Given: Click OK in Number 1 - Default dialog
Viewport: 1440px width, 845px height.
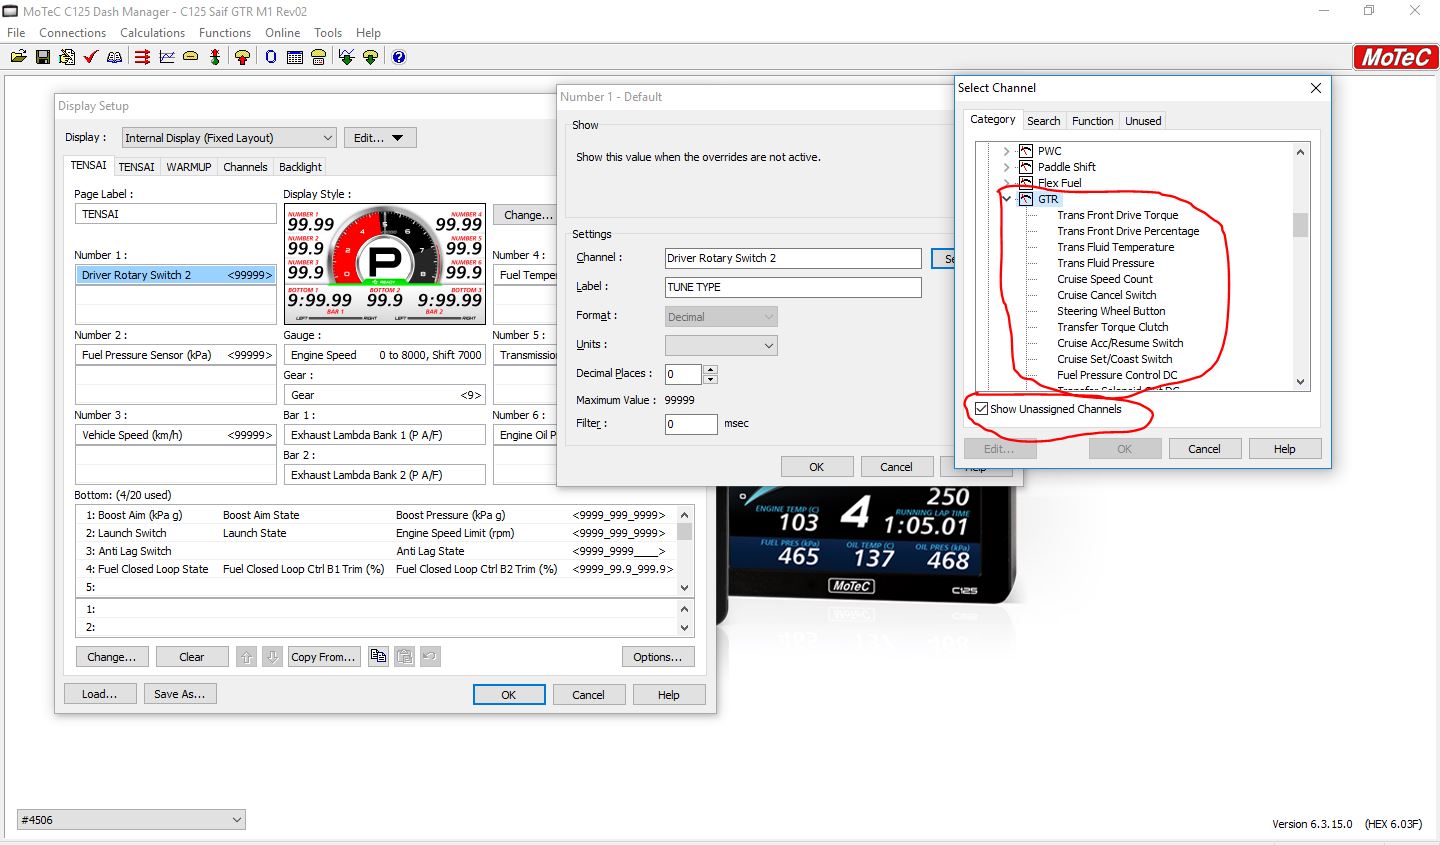Looking at the screenshot, I should 817,467.
